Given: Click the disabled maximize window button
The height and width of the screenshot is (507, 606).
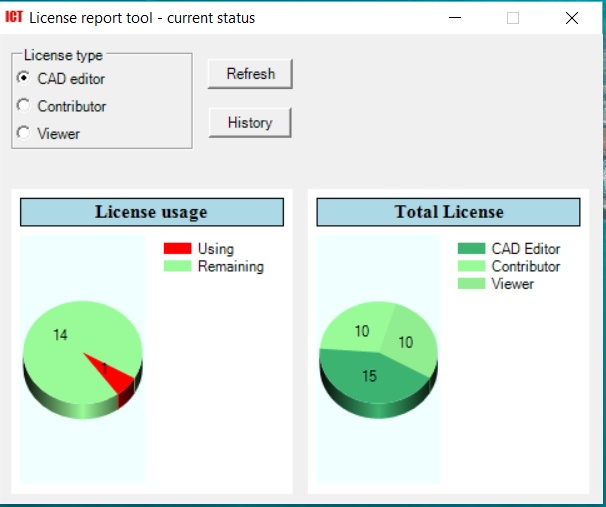Looking at the screenshot, I should coord(513,18).
